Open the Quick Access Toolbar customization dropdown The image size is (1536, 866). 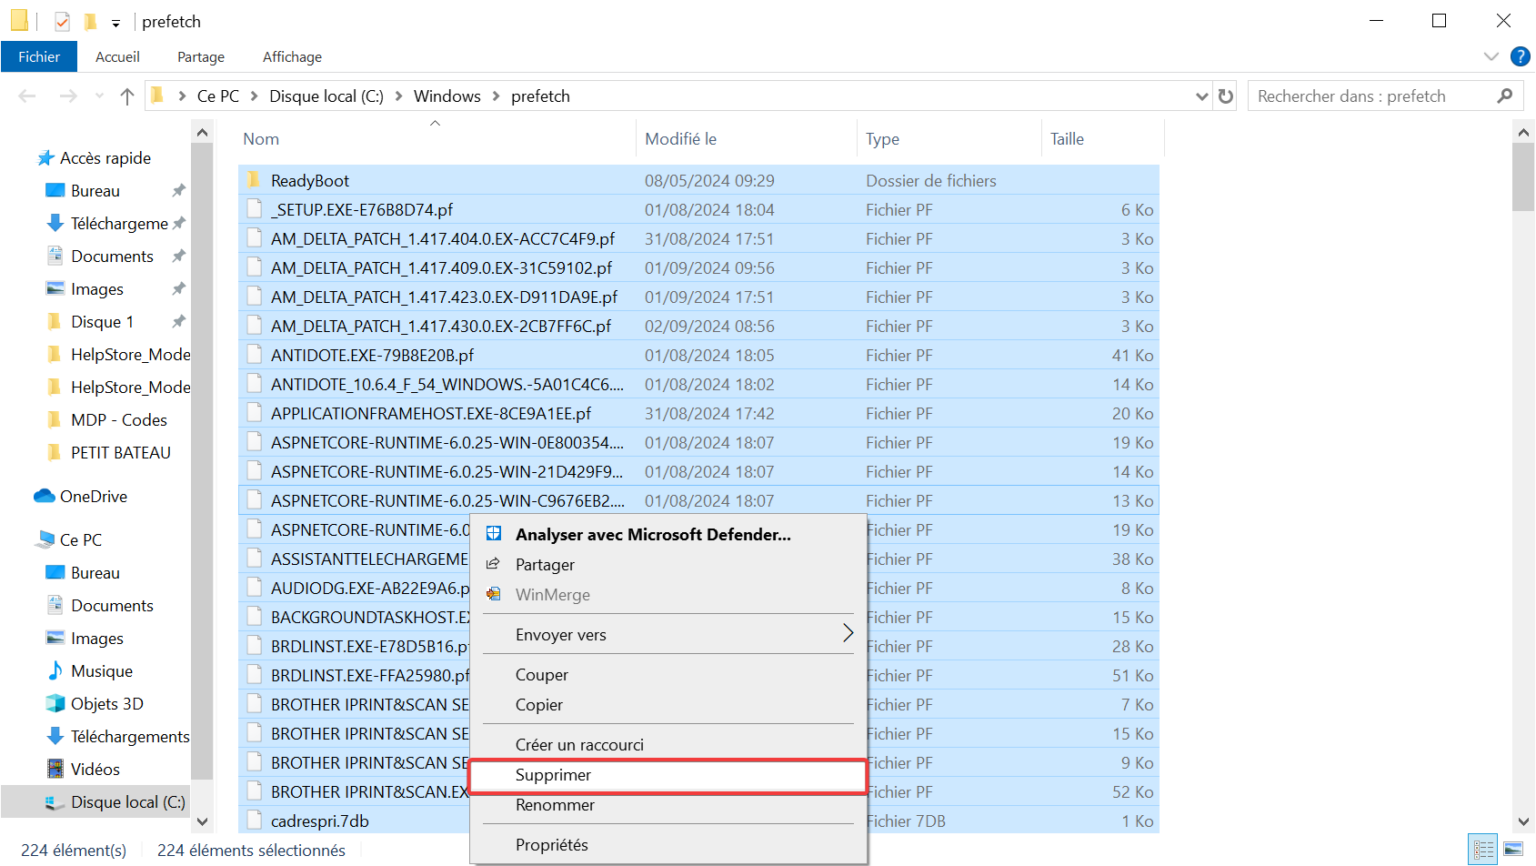point(114,20)
